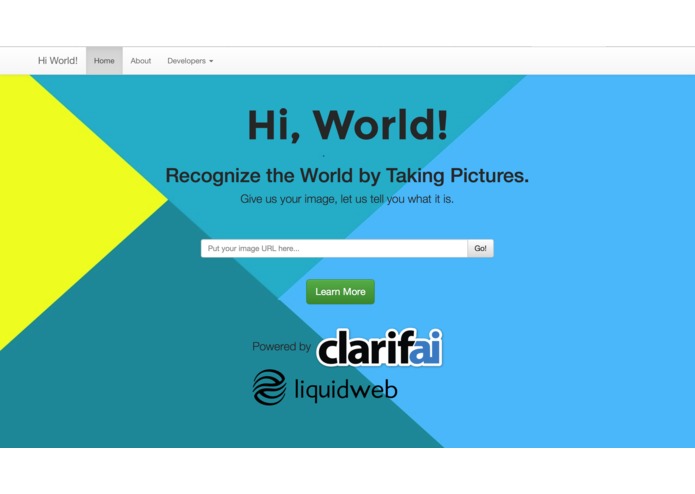Open the Clarifai logo
Viewport: 695px width, 494px height.
380,348
